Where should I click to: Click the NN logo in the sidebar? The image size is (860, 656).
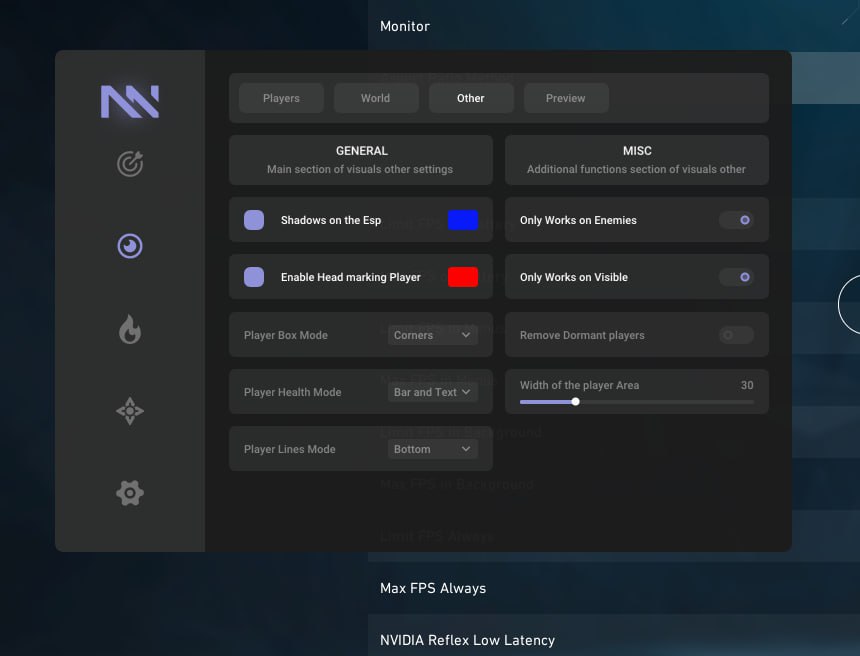coord(130,102)
